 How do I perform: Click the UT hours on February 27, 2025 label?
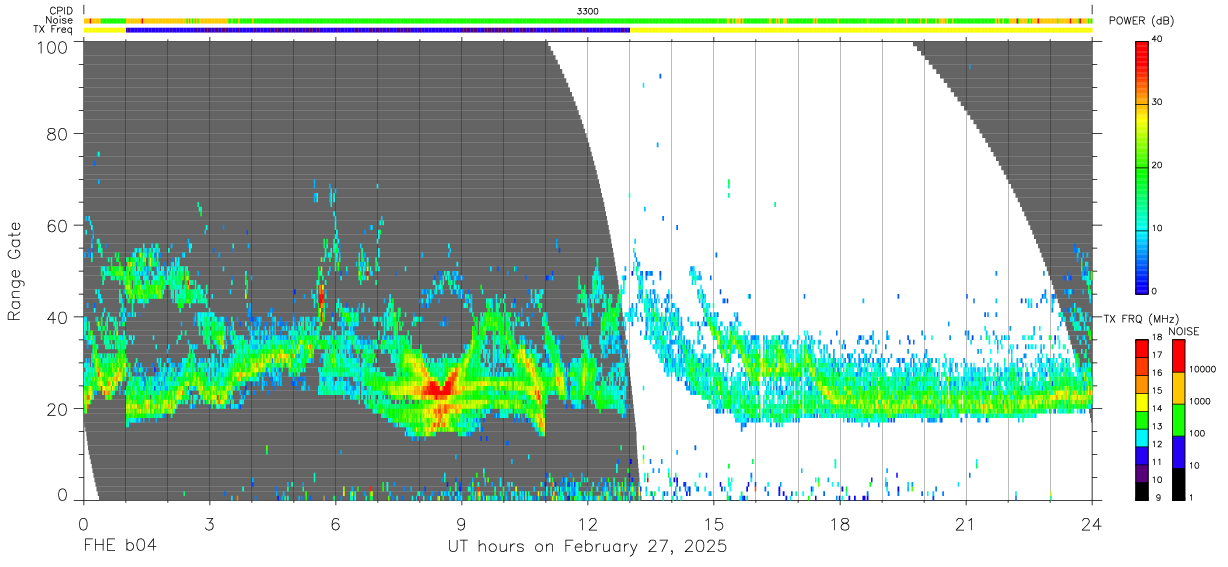tap(587, 547)
